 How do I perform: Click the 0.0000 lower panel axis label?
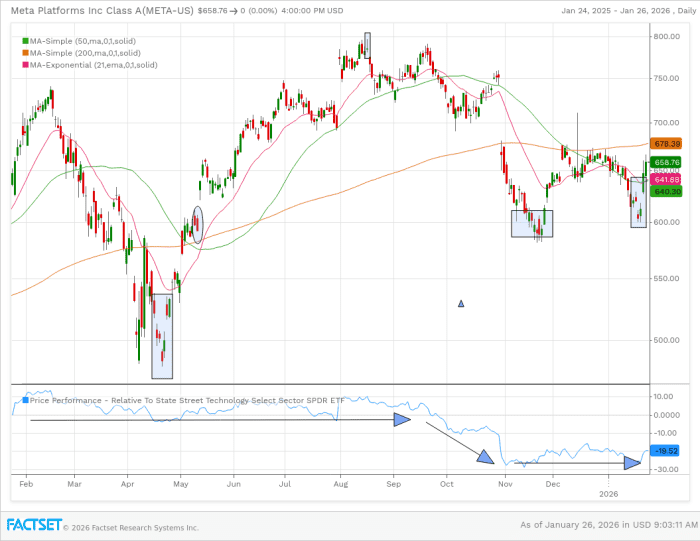tap(667, 415)
